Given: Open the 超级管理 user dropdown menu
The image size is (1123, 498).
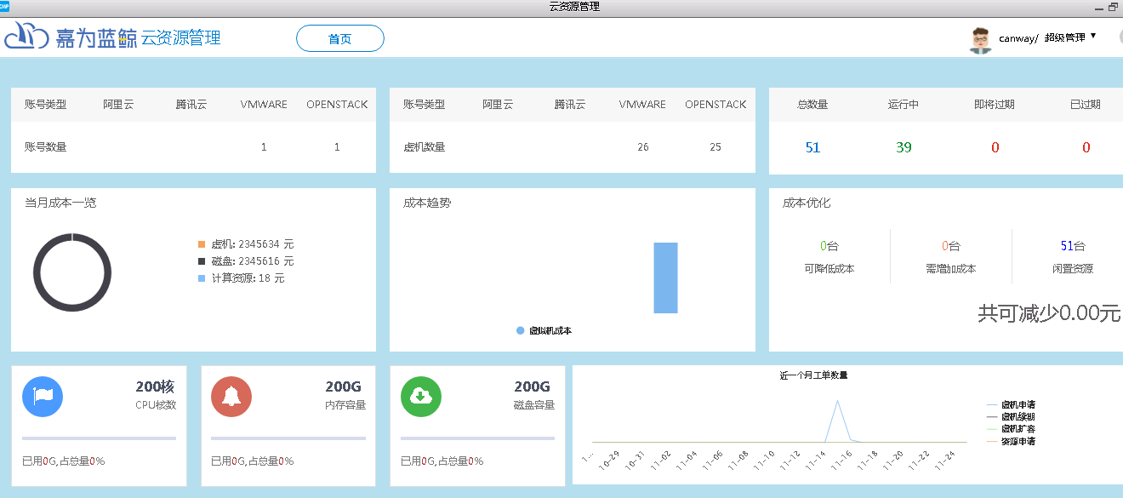Looking at the screenshot, I should [x=1064, y=38].
